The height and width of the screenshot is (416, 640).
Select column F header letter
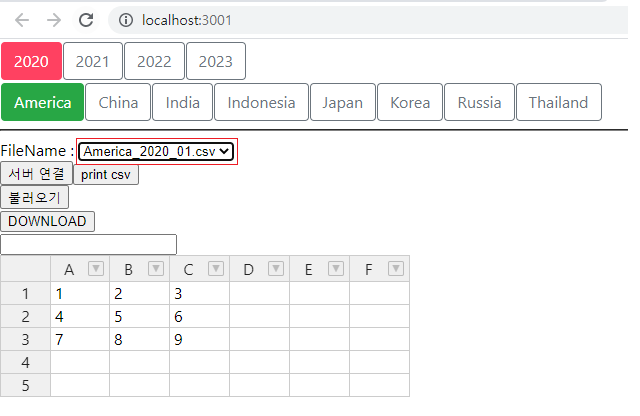pos(368,269)
